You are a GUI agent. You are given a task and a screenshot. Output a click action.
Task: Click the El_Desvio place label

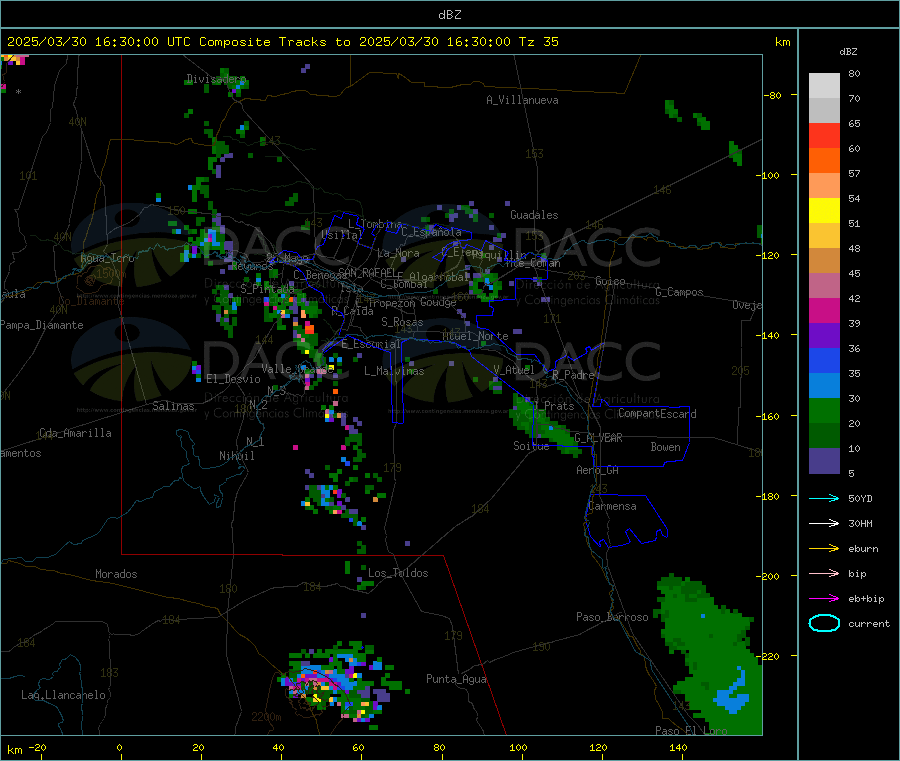(233, 379)
